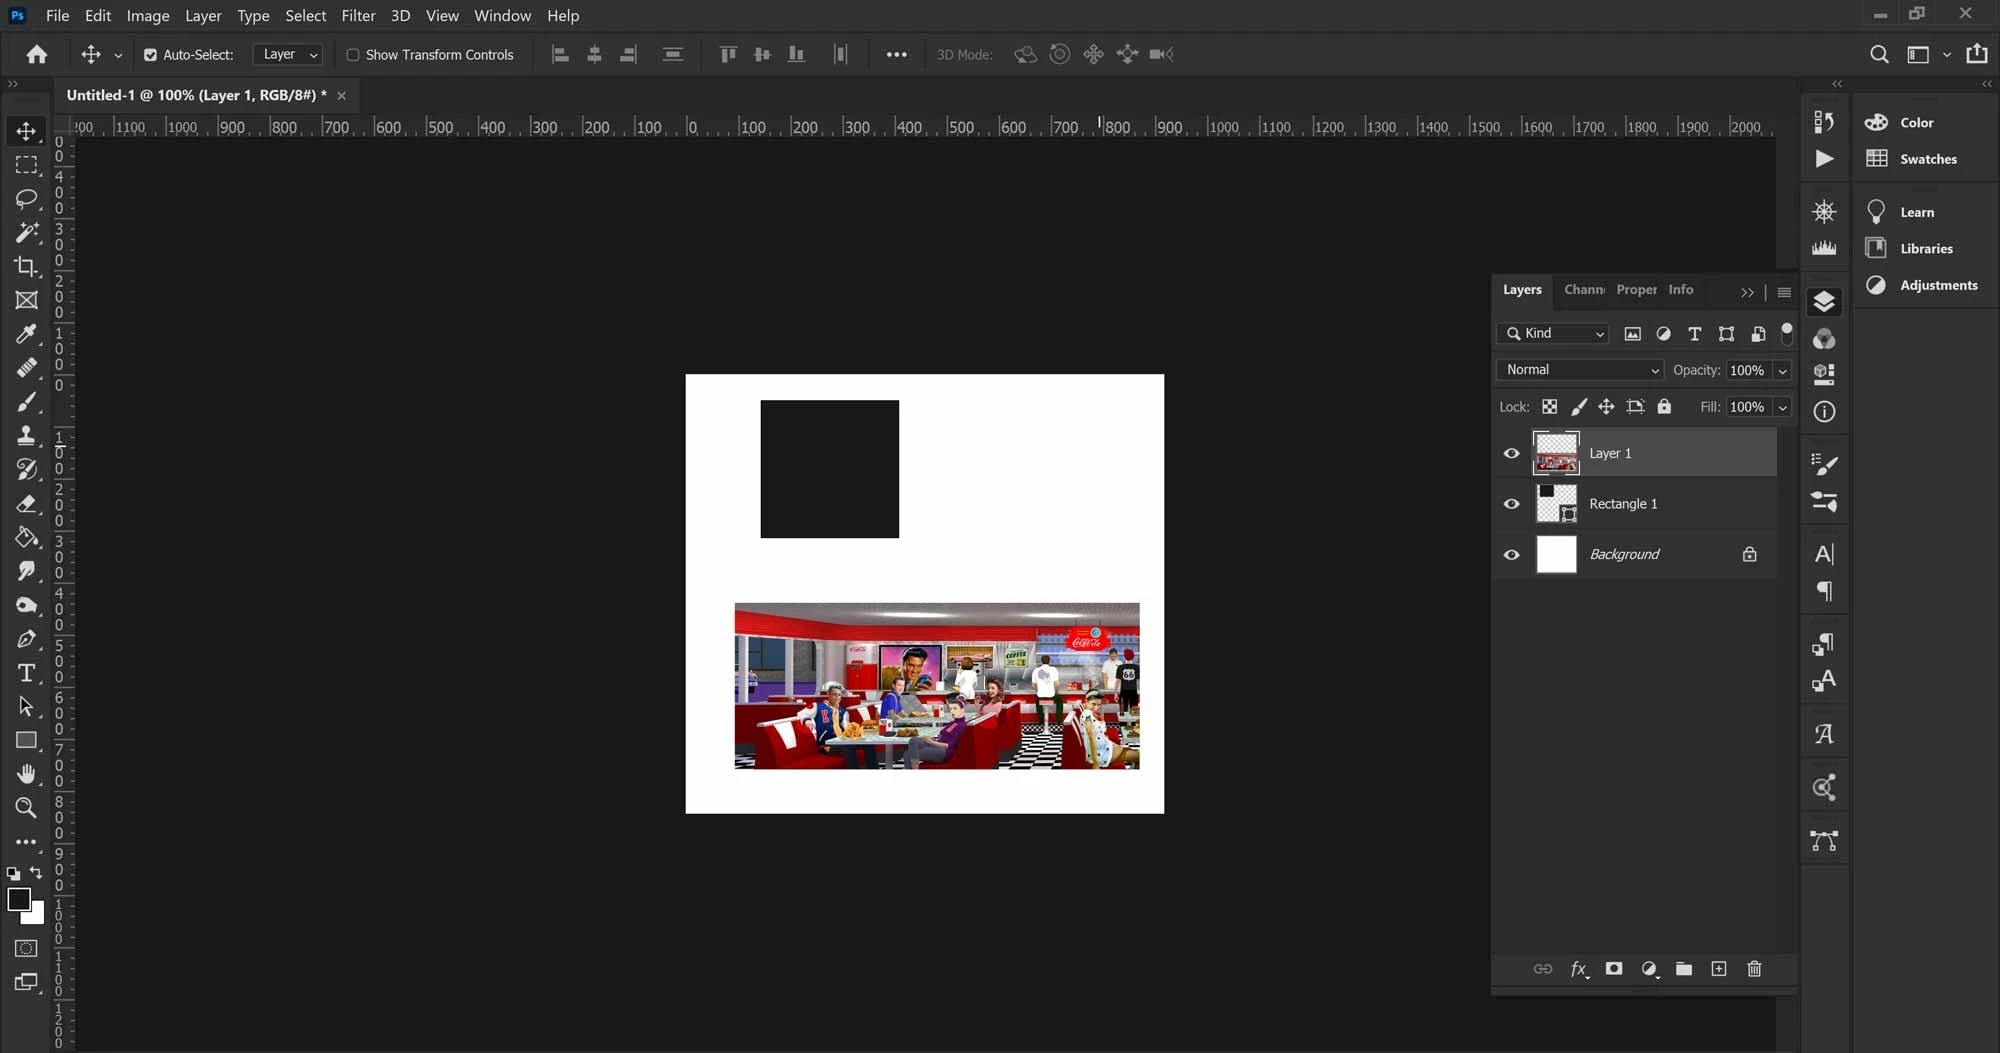The image size is (2000, 1053).
Task: Select the Path Selection tool
Action: tap(27, 707)
